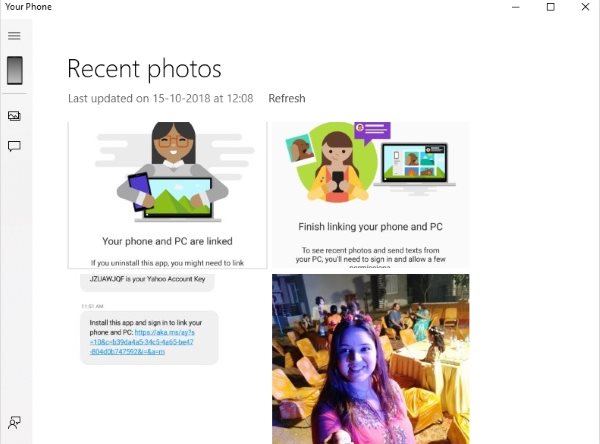The width and height of the screenshot is (600, 444).
Task: Minimize the Your Phone window
Action: click(x=515, y=7)
